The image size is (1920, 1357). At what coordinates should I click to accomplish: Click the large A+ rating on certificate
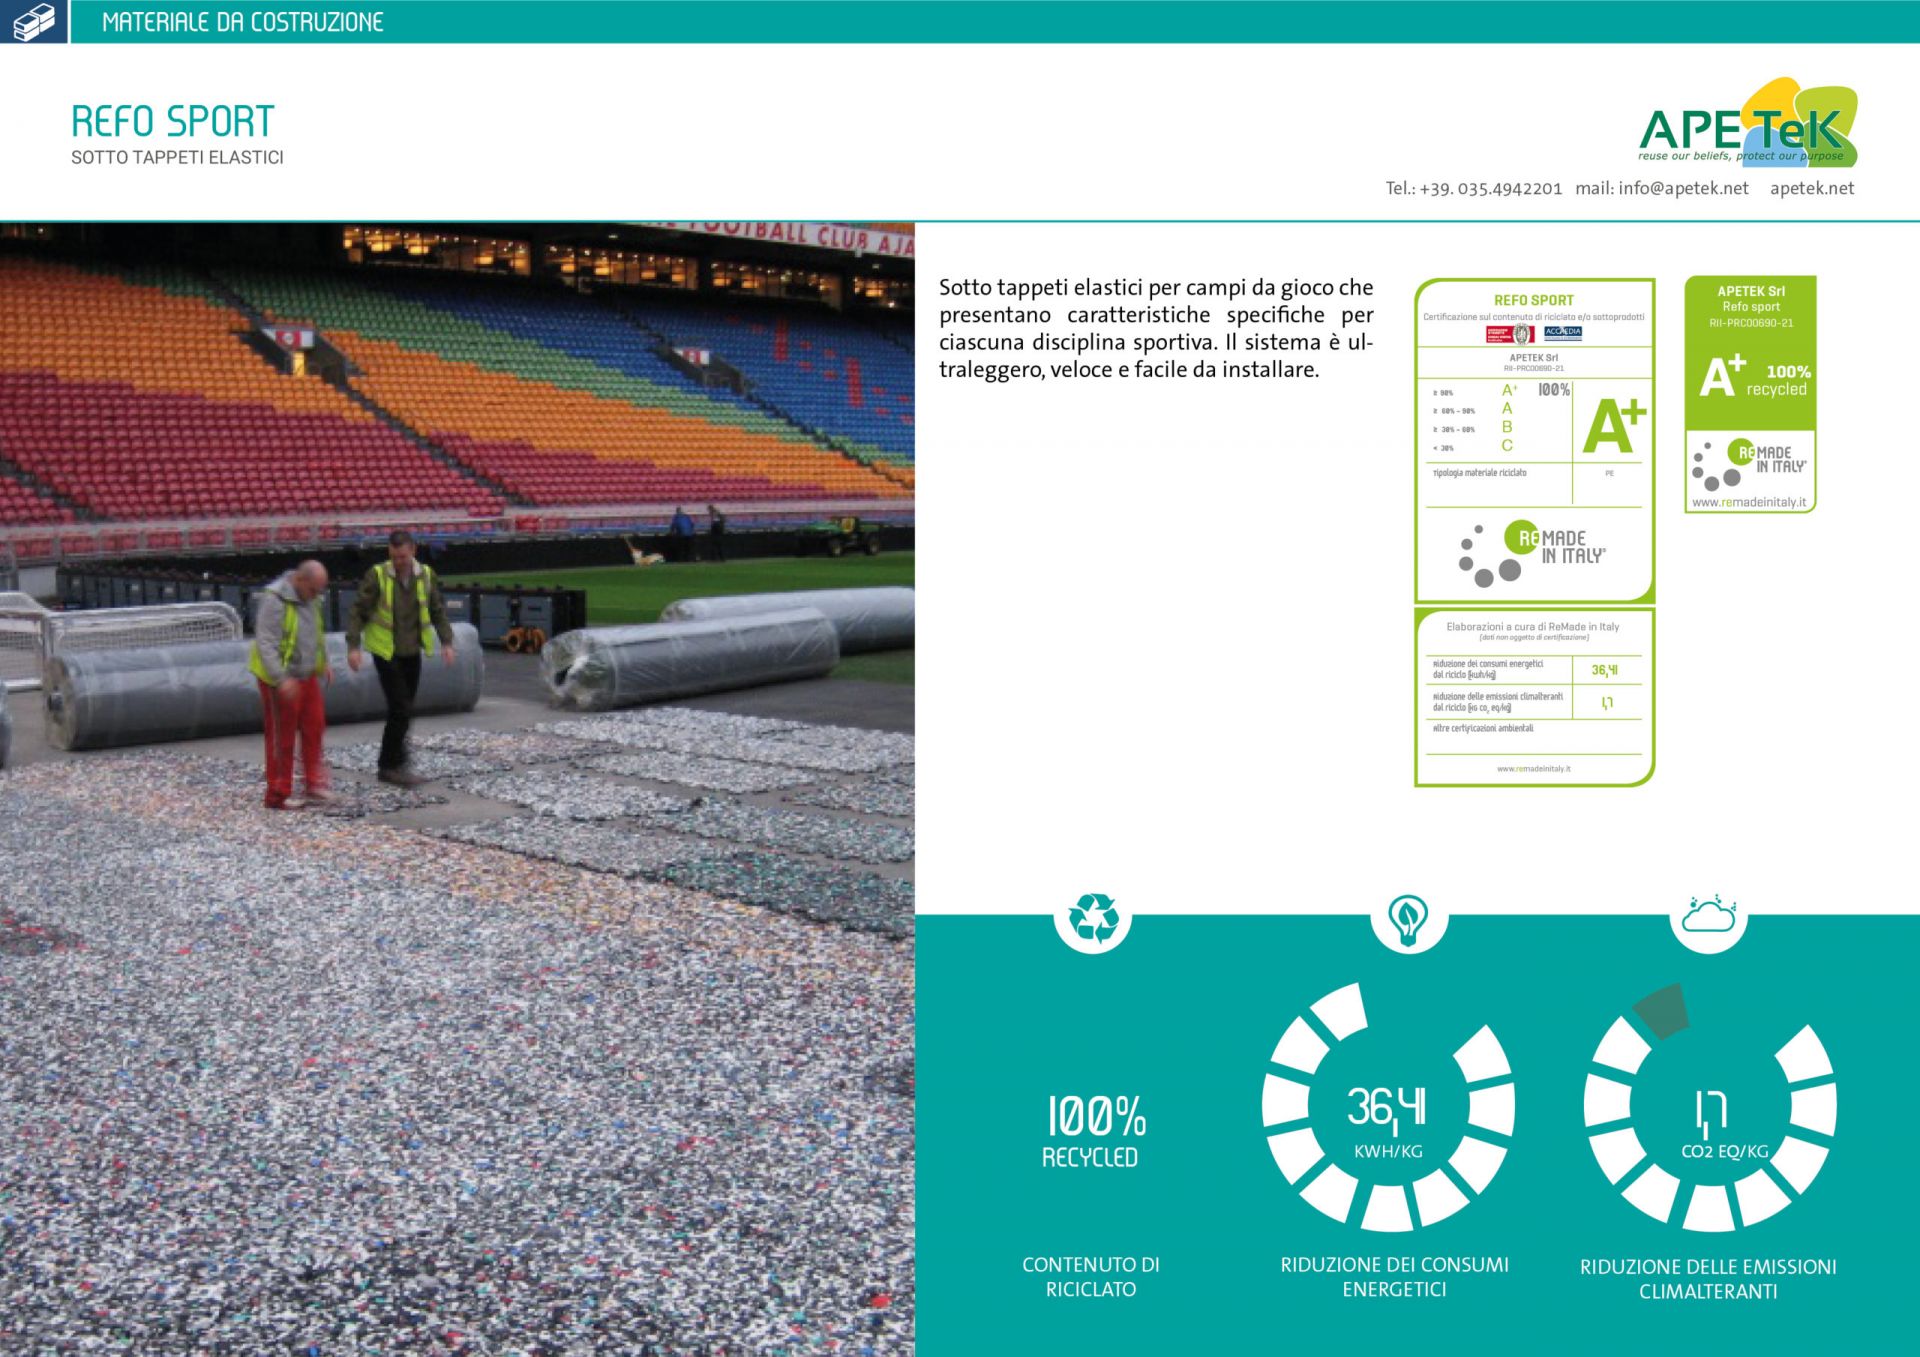[x=1614, y=426]
